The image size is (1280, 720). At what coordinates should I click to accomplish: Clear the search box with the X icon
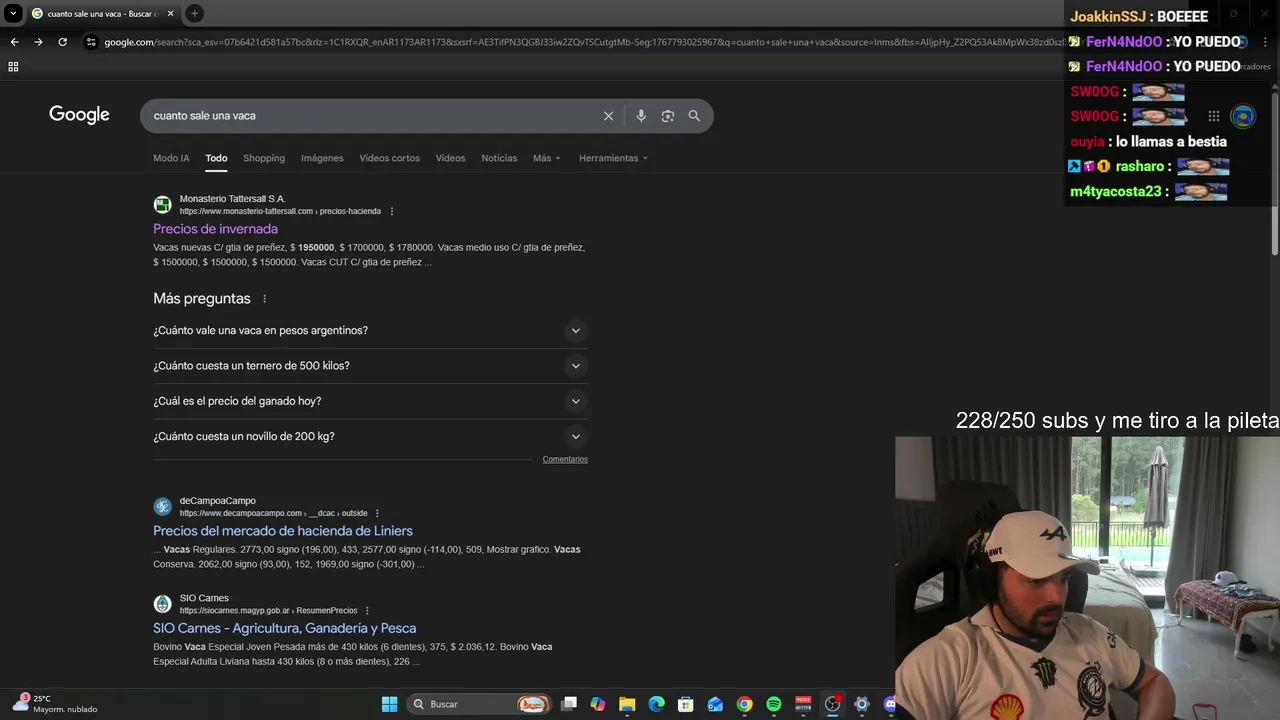coord(608,116)
